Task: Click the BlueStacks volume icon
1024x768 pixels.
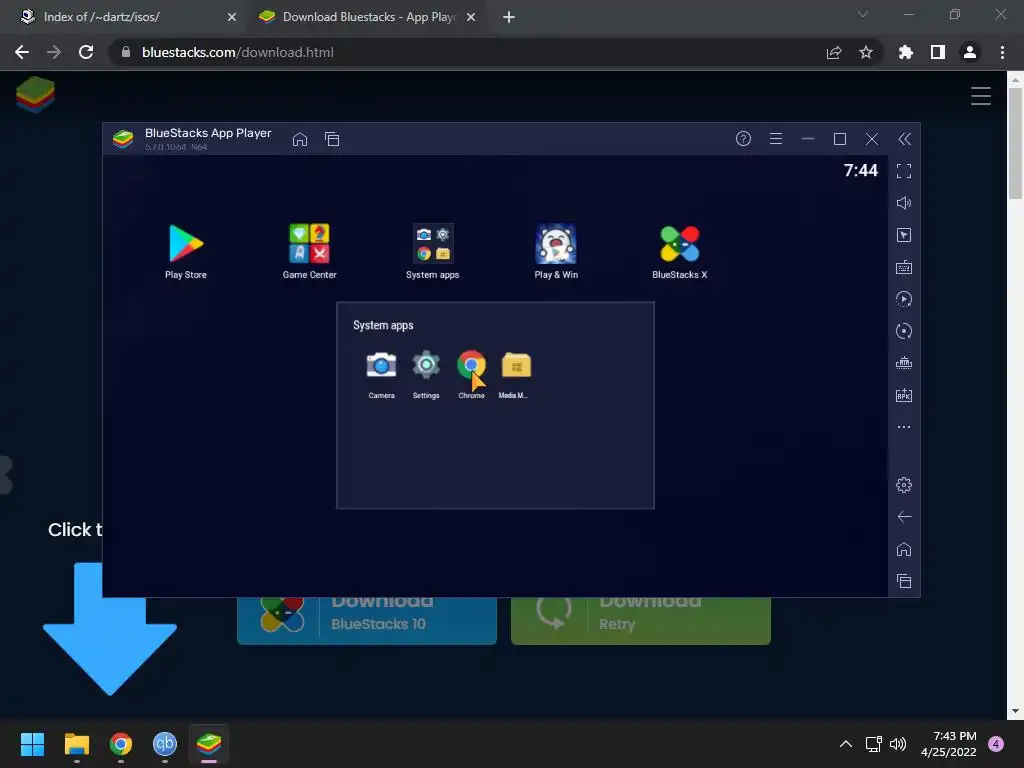Action: (x=904, y=203)
